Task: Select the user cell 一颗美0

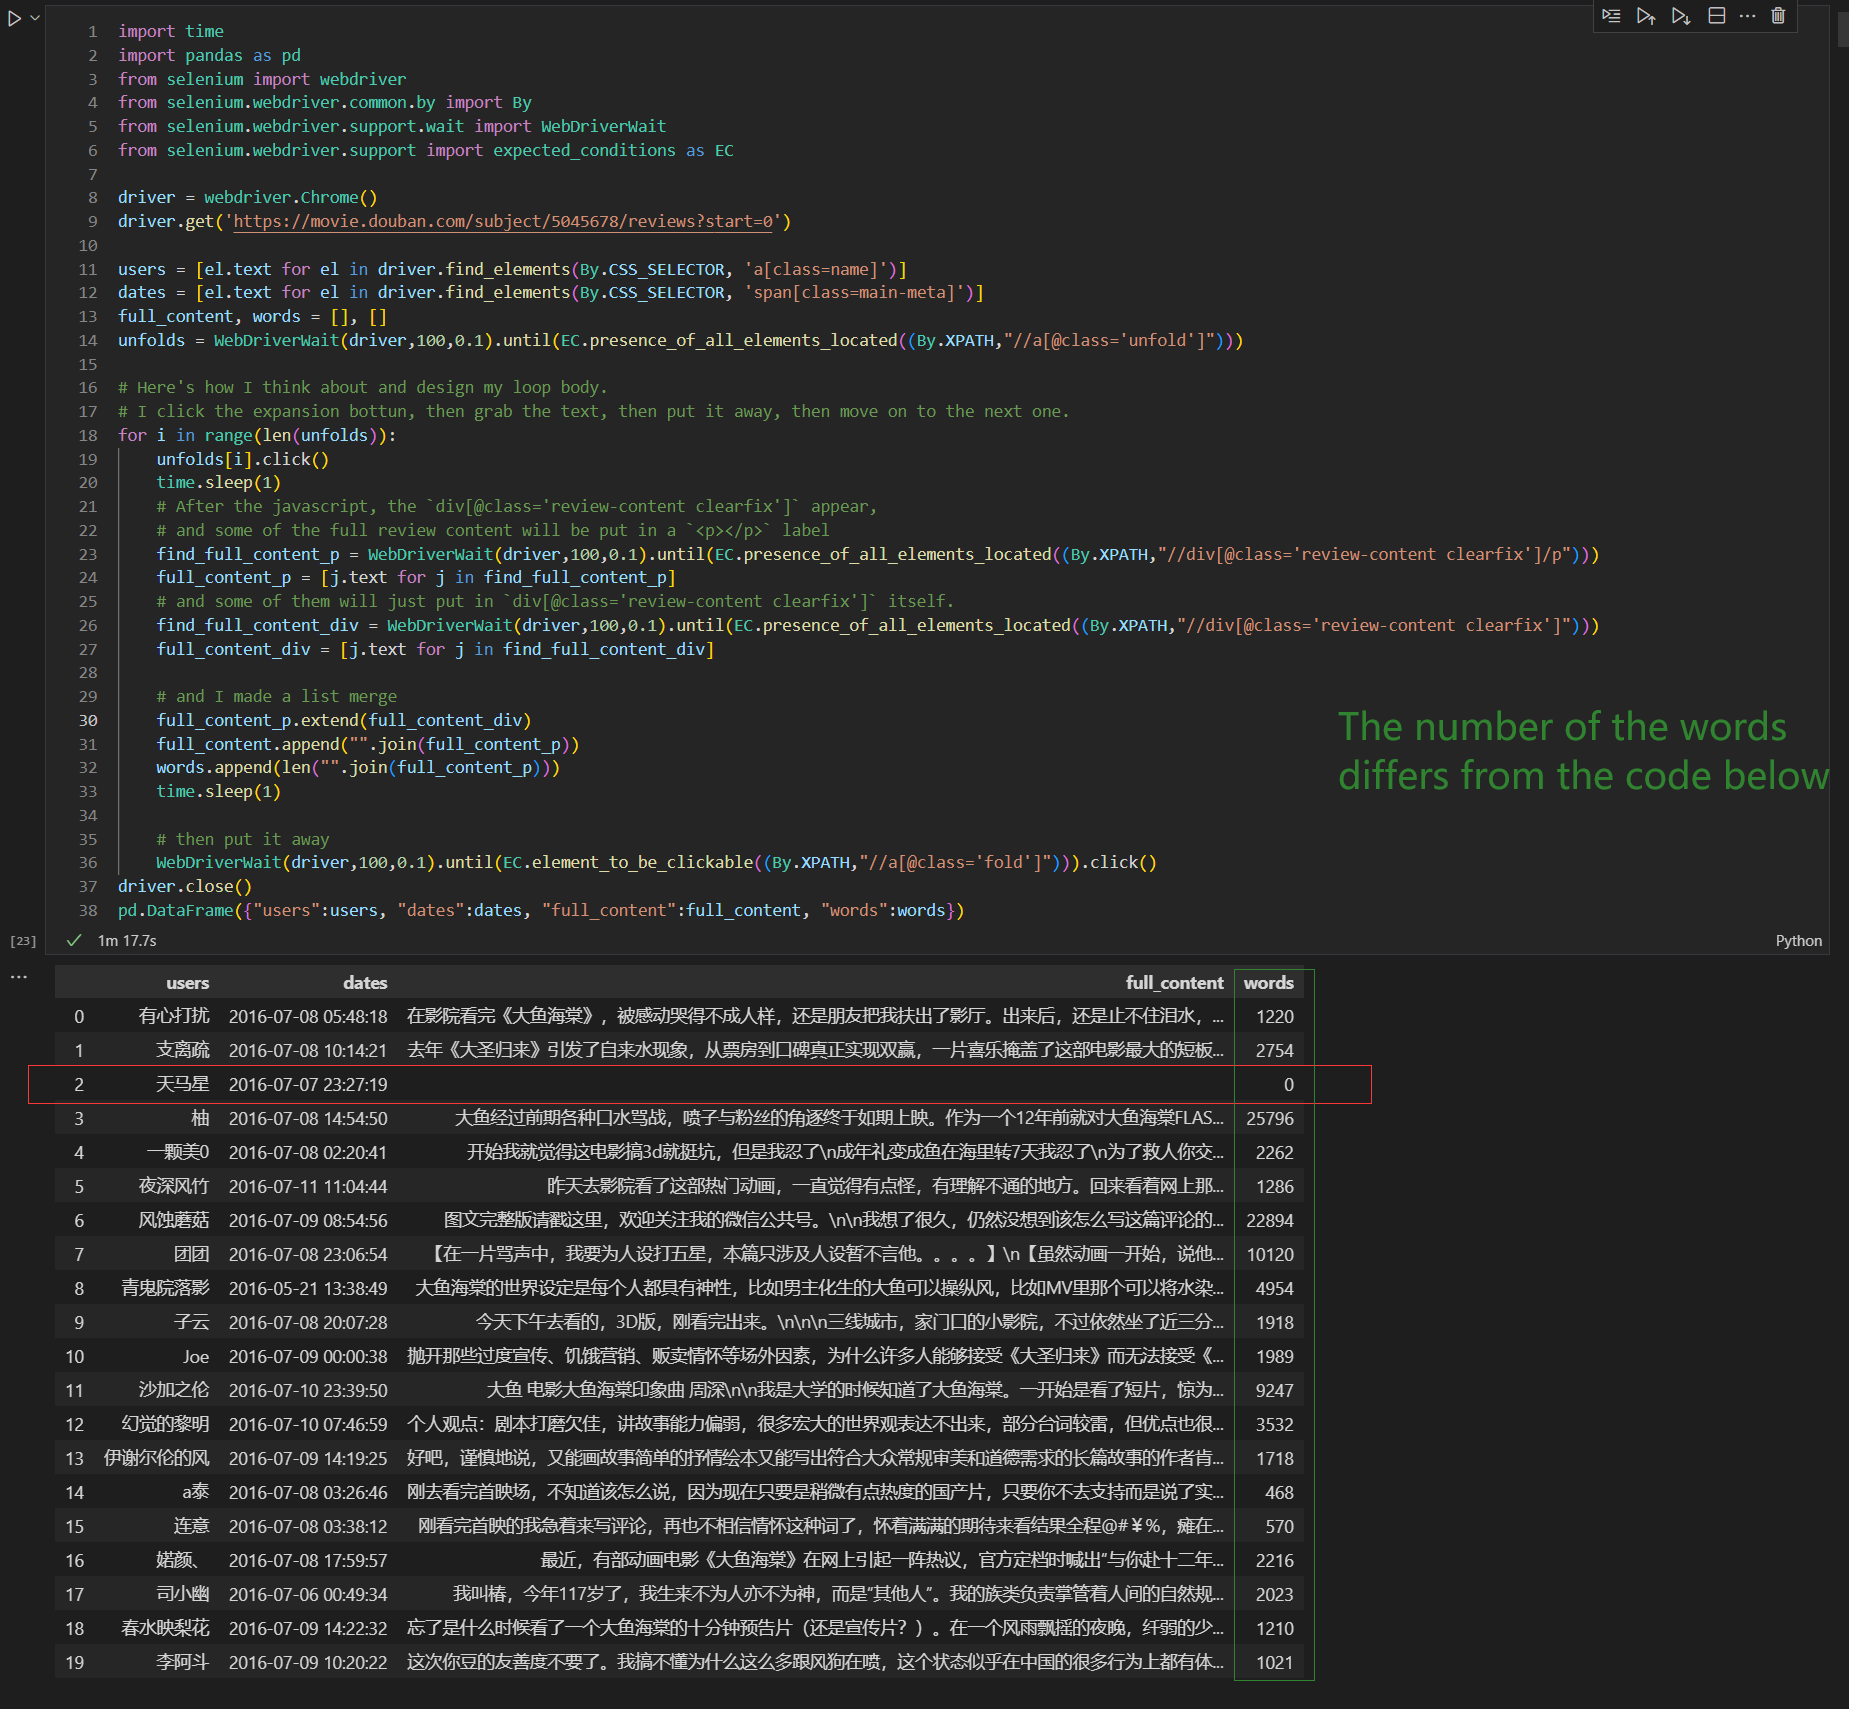Action: [178, 1152]
